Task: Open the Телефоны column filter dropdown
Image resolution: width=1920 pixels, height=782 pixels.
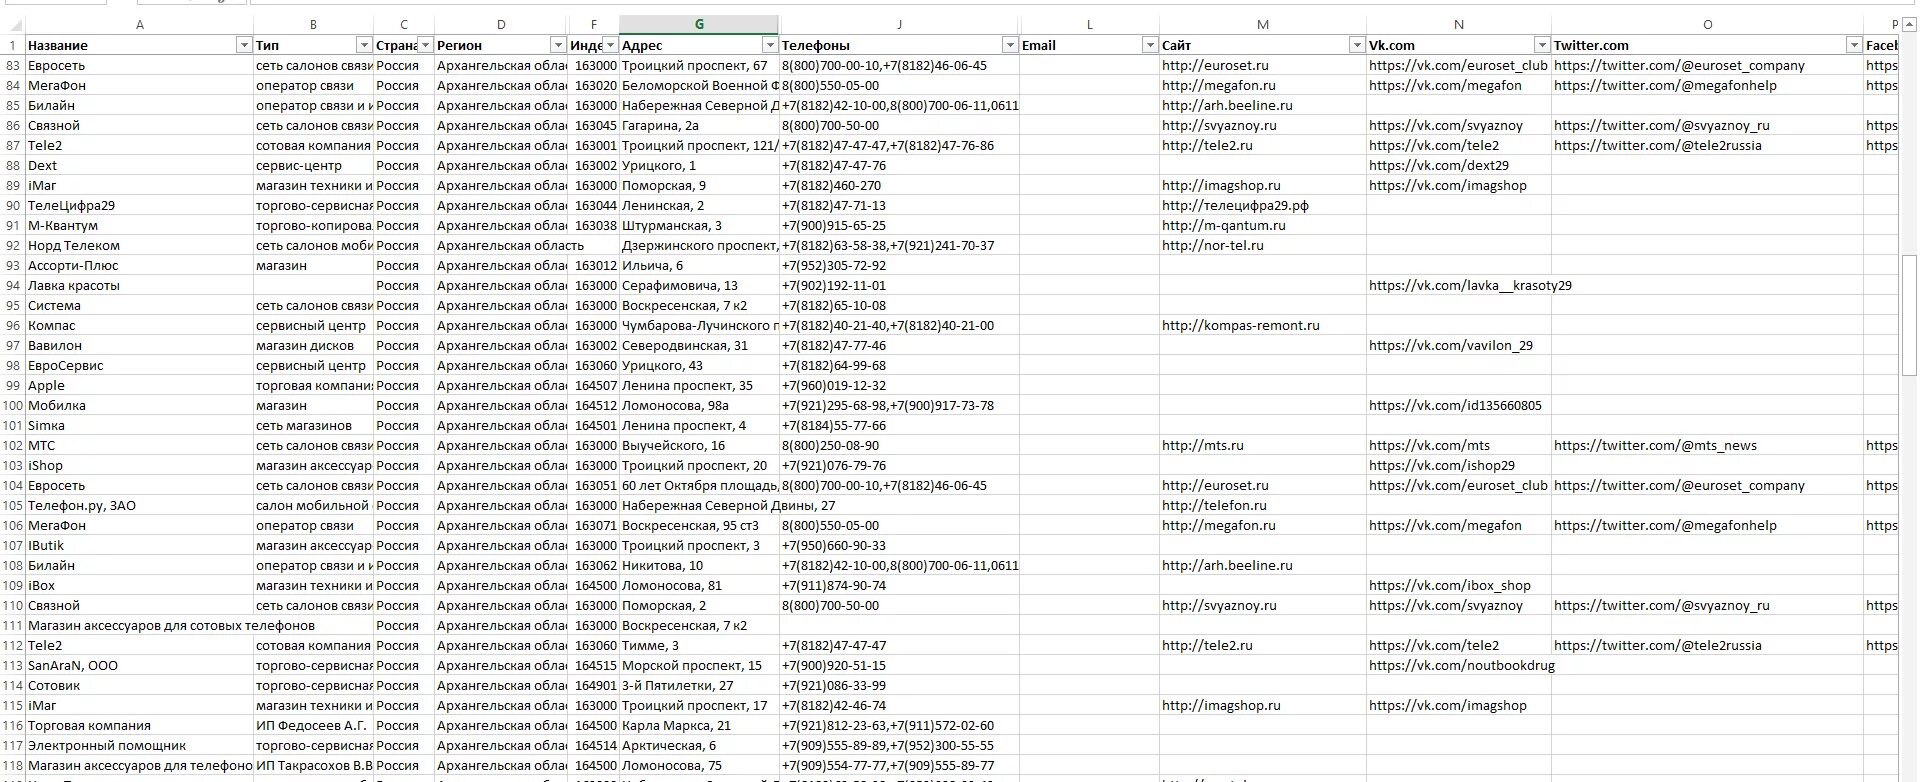Action: pos(1010,45)
